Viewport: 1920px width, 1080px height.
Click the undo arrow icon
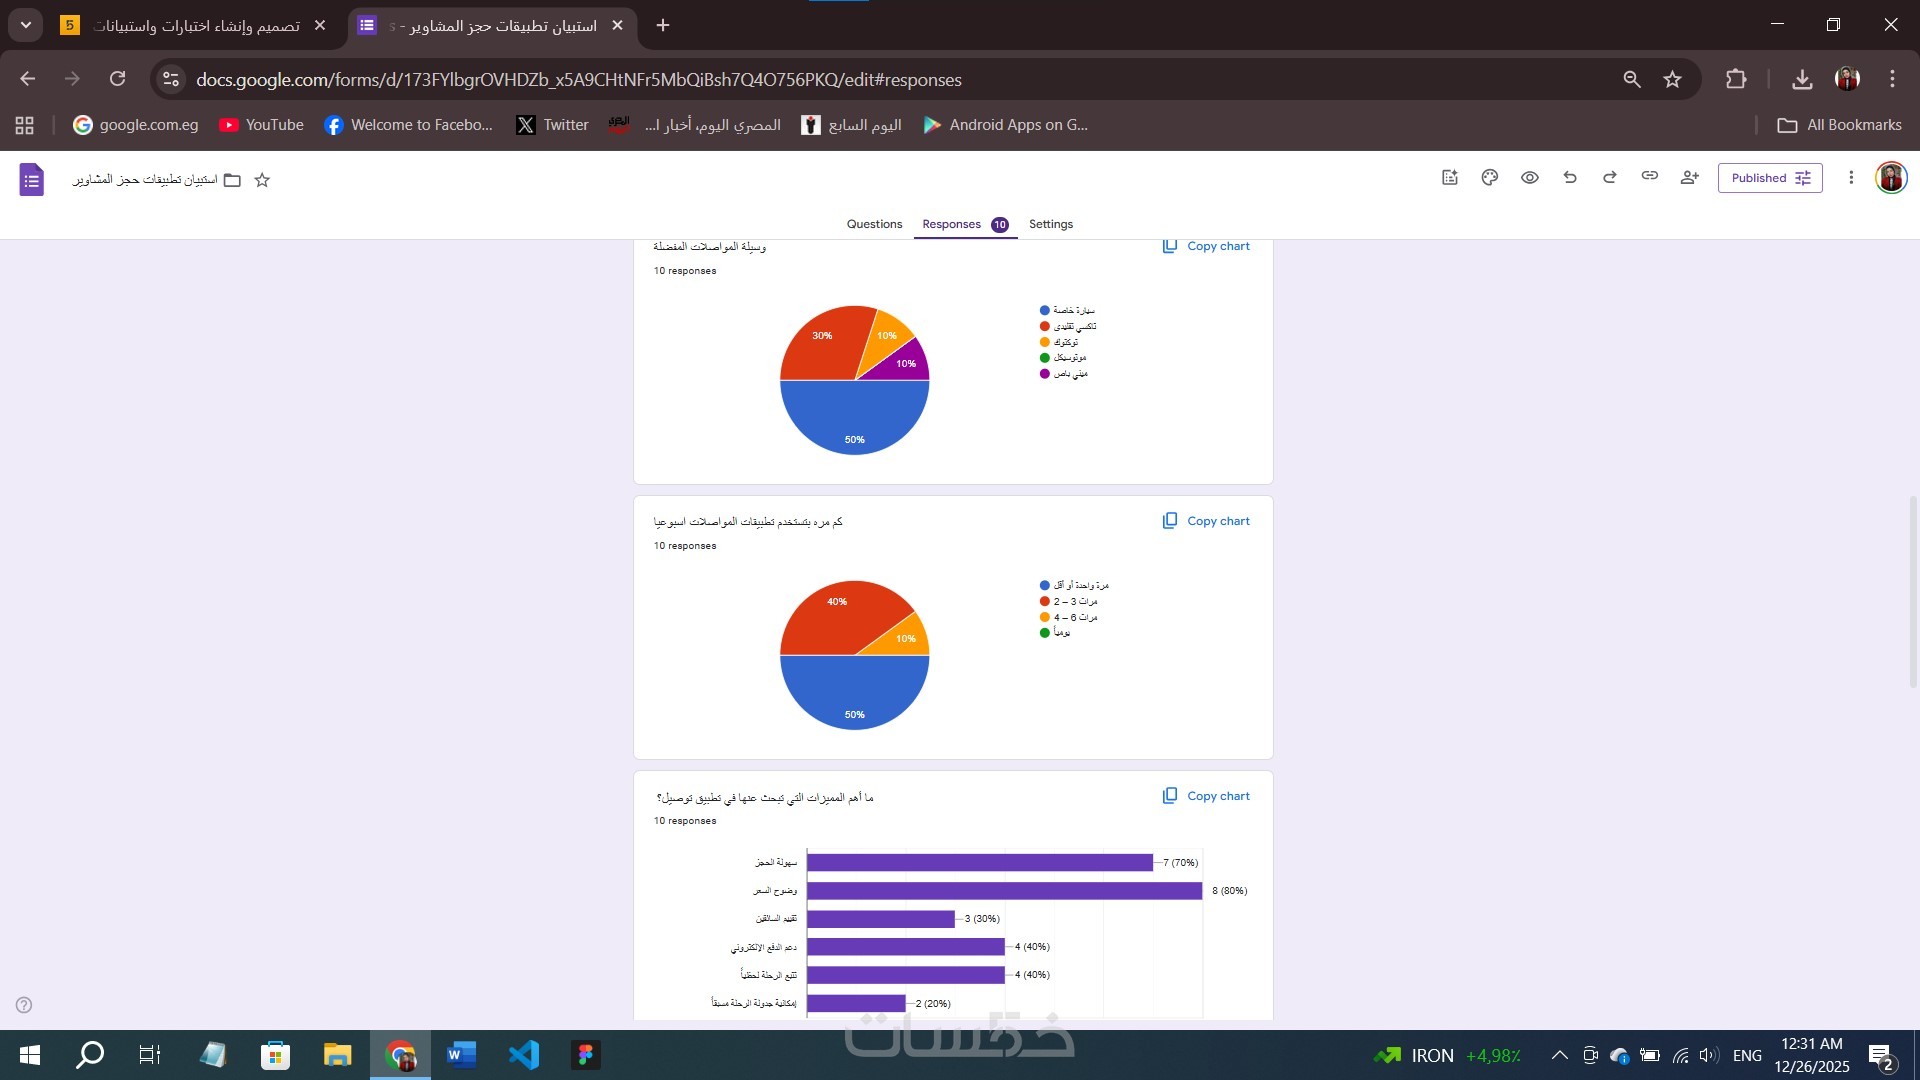point(1570,178)
